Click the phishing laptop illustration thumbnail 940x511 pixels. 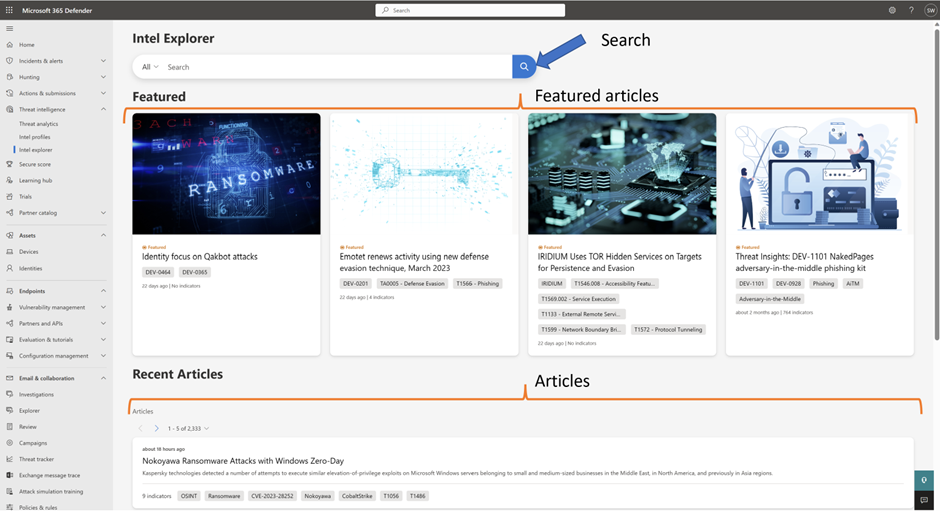(820, 174)
